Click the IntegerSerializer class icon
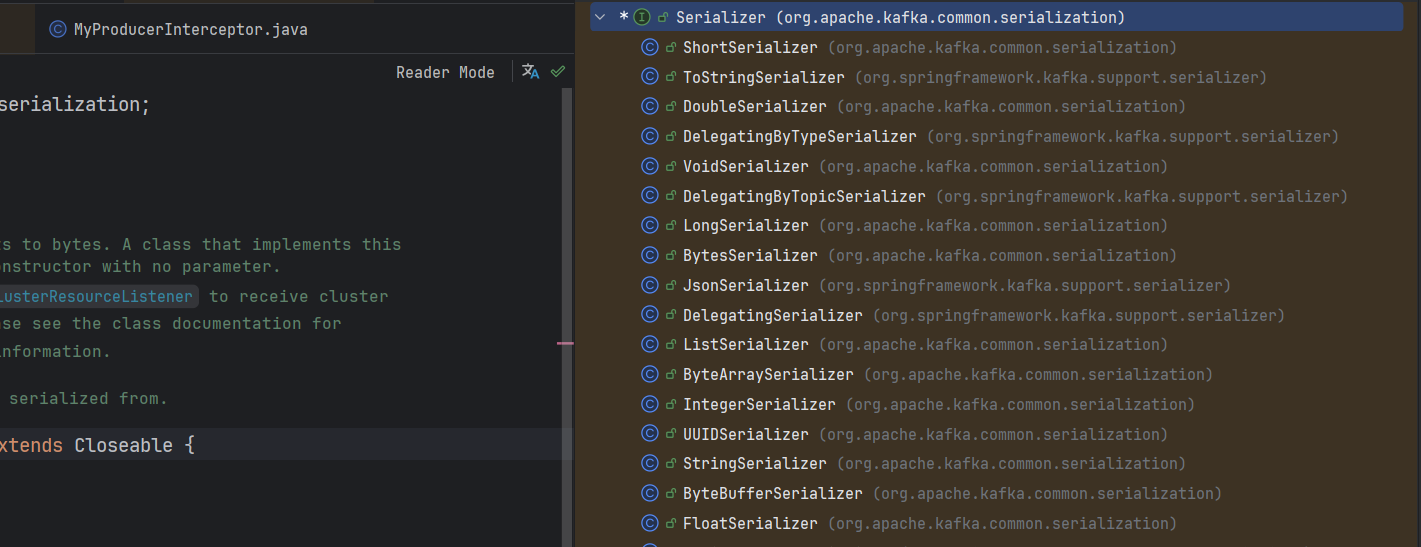Image resolution: width=1421 pixels, height=547 pixels. point(649,404)
